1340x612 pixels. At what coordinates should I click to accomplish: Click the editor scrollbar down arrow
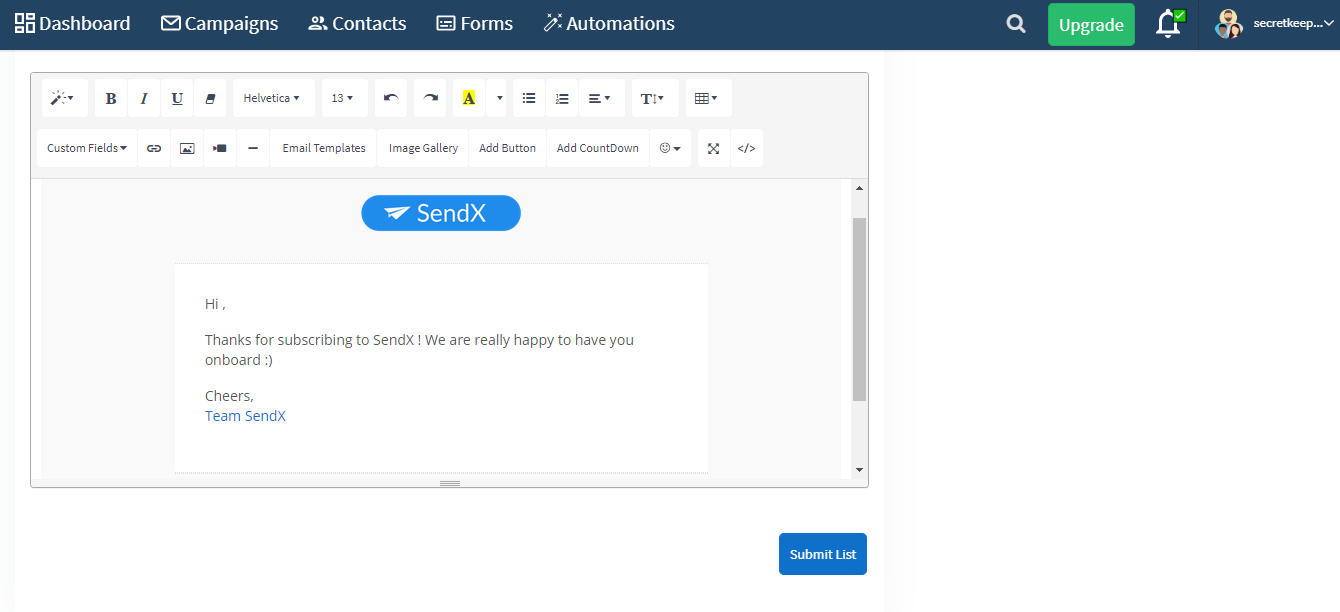[859, 470]
